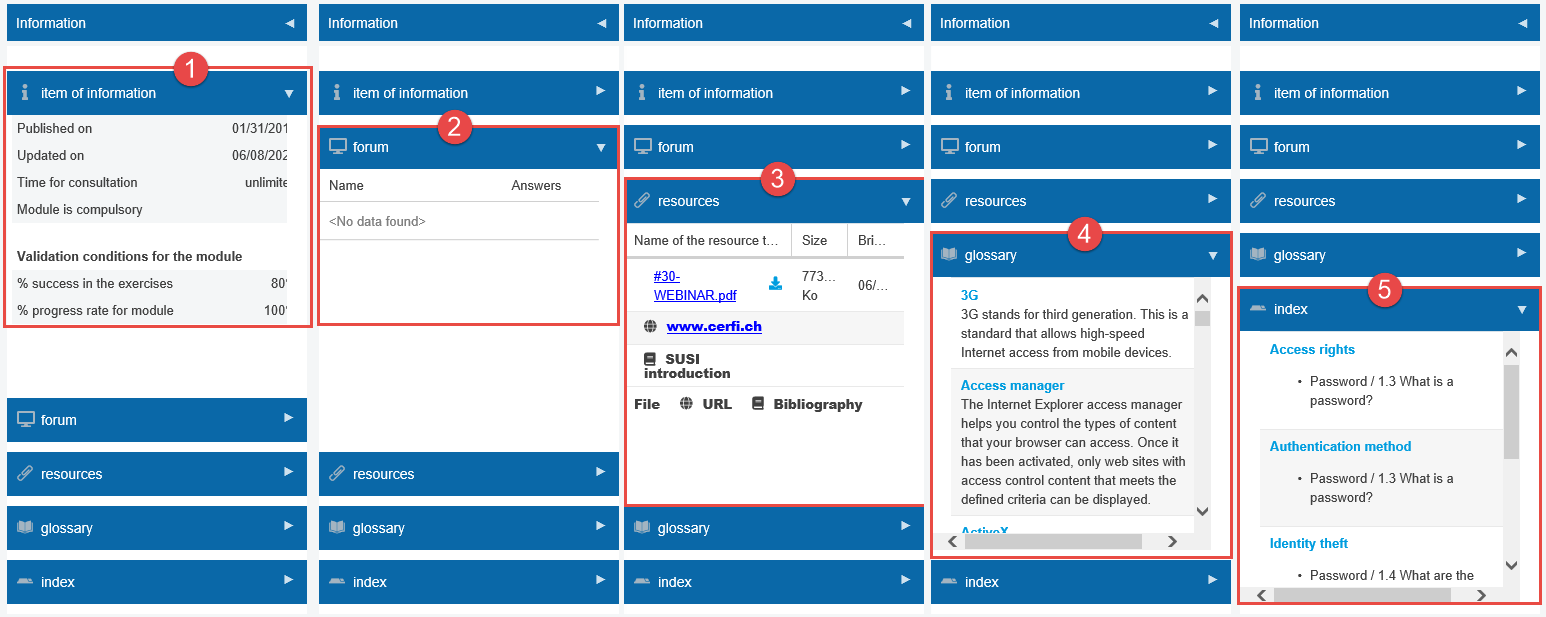Open the #30-WEBINAR.pdf resource link
Screen dimensions: 1546x617
coord(695,285)
